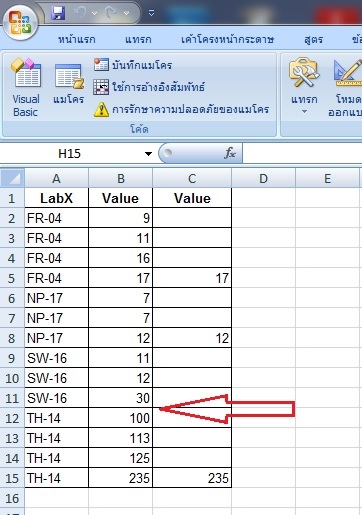
Task: Click cell B13 with value 113
Action: click(120, 438)
